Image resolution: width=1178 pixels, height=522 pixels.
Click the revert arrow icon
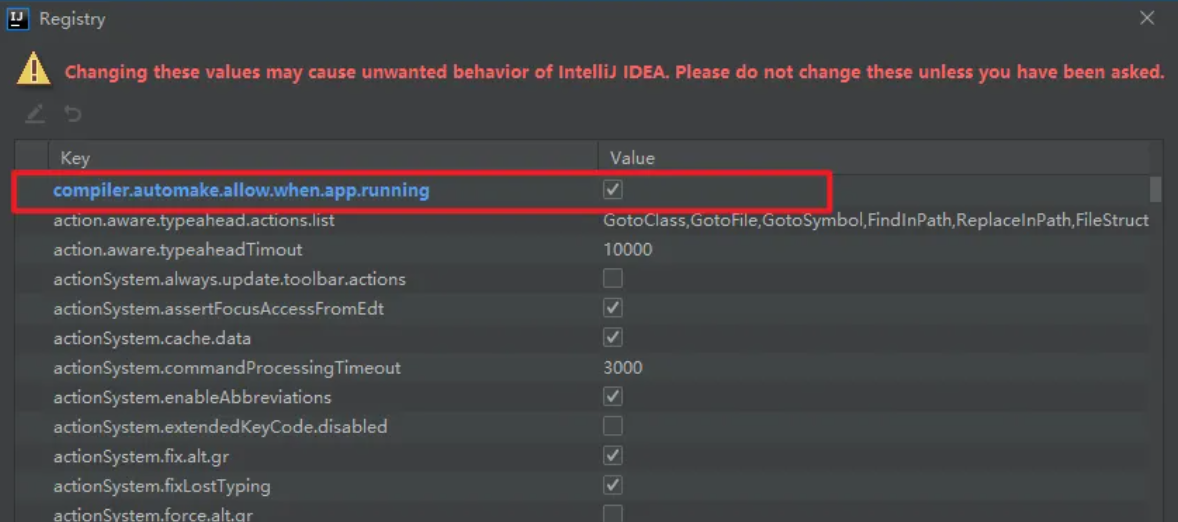tap(73, 114)
